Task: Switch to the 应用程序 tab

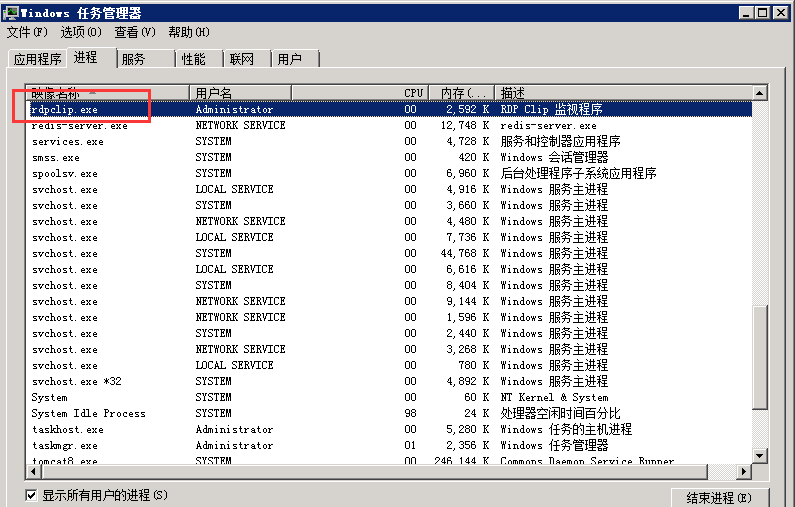Action: [38, 59]
